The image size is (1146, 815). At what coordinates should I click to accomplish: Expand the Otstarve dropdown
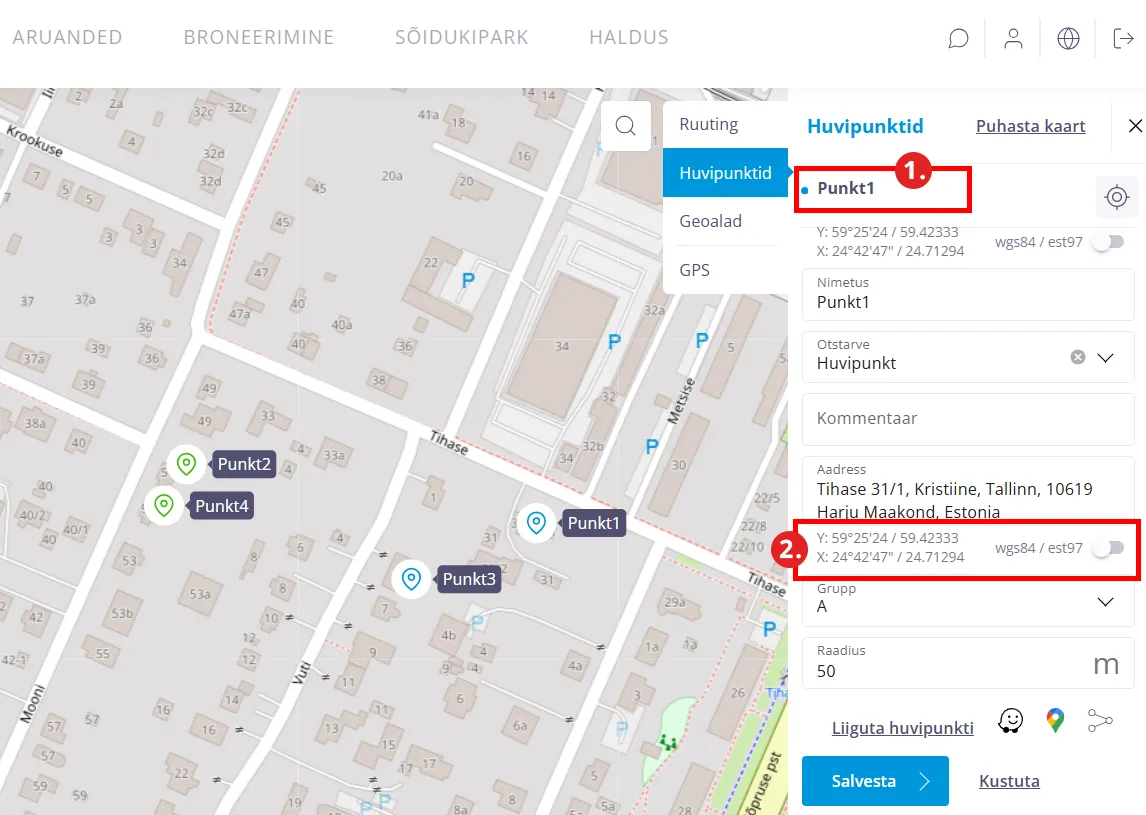tap(1105, 357)
